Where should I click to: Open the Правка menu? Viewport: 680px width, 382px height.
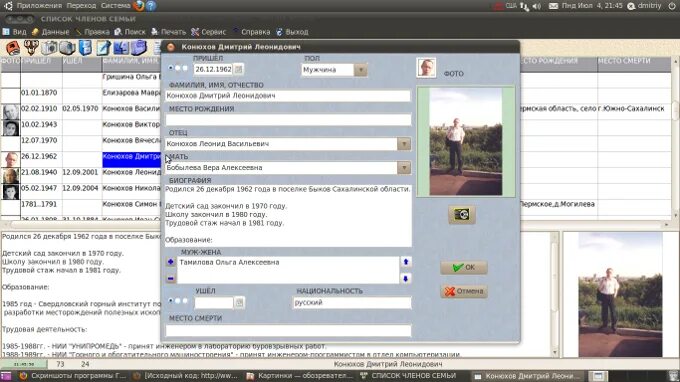(92, 32)
